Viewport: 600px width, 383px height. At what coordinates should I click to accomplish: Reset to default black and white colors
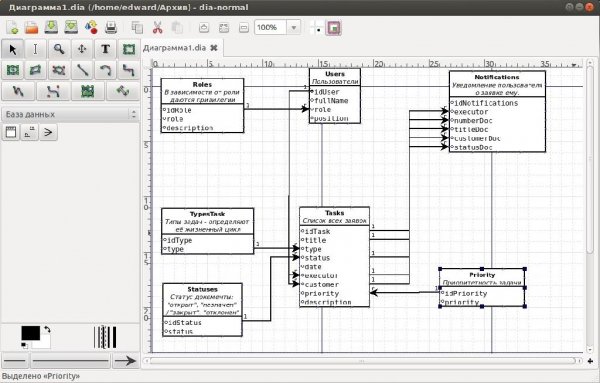pyautogui.click(x=24, y=346)
